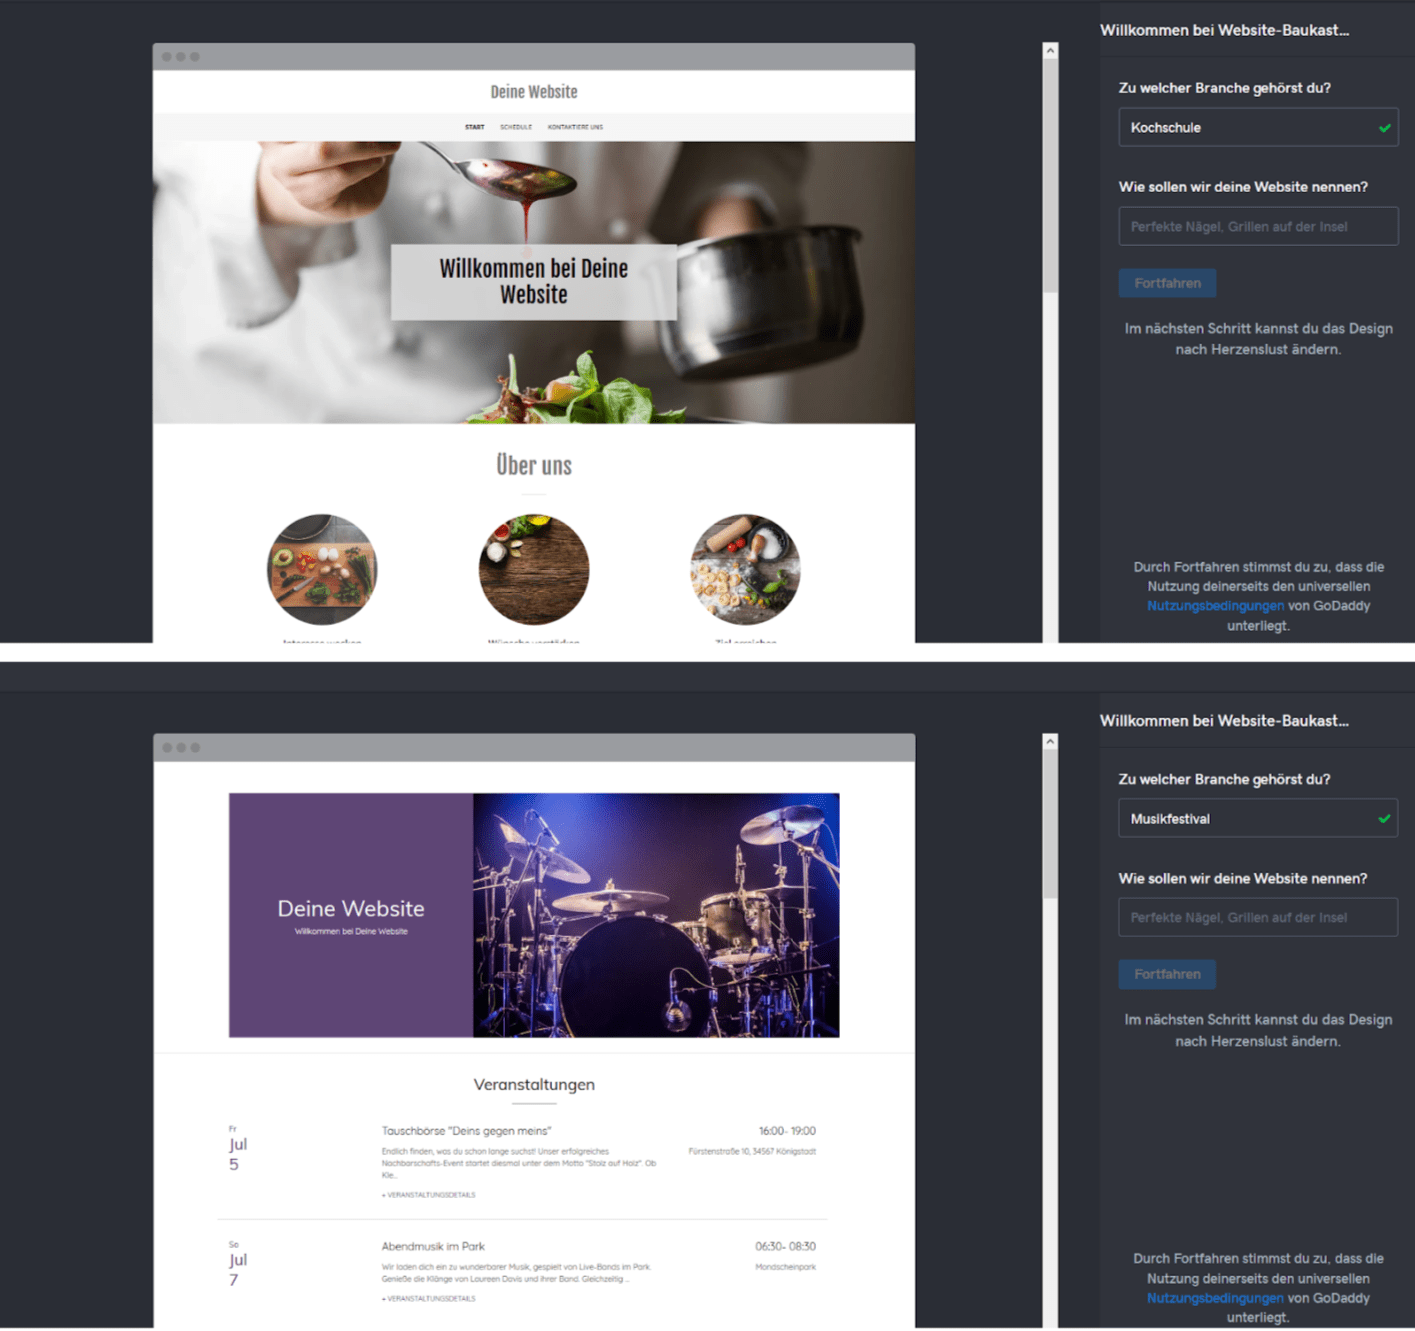This screenshot has height=1331, width=1415.
Task: Click the '06:30- 08:30' event time
Action: 785,1247
